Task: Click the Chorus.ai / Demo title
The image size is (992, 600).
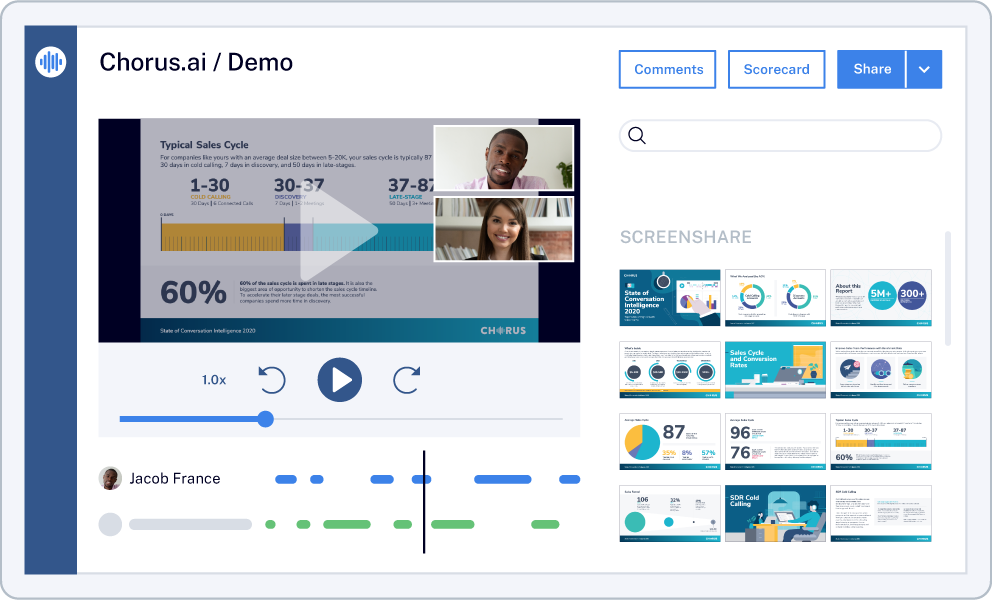Action: 196,62
